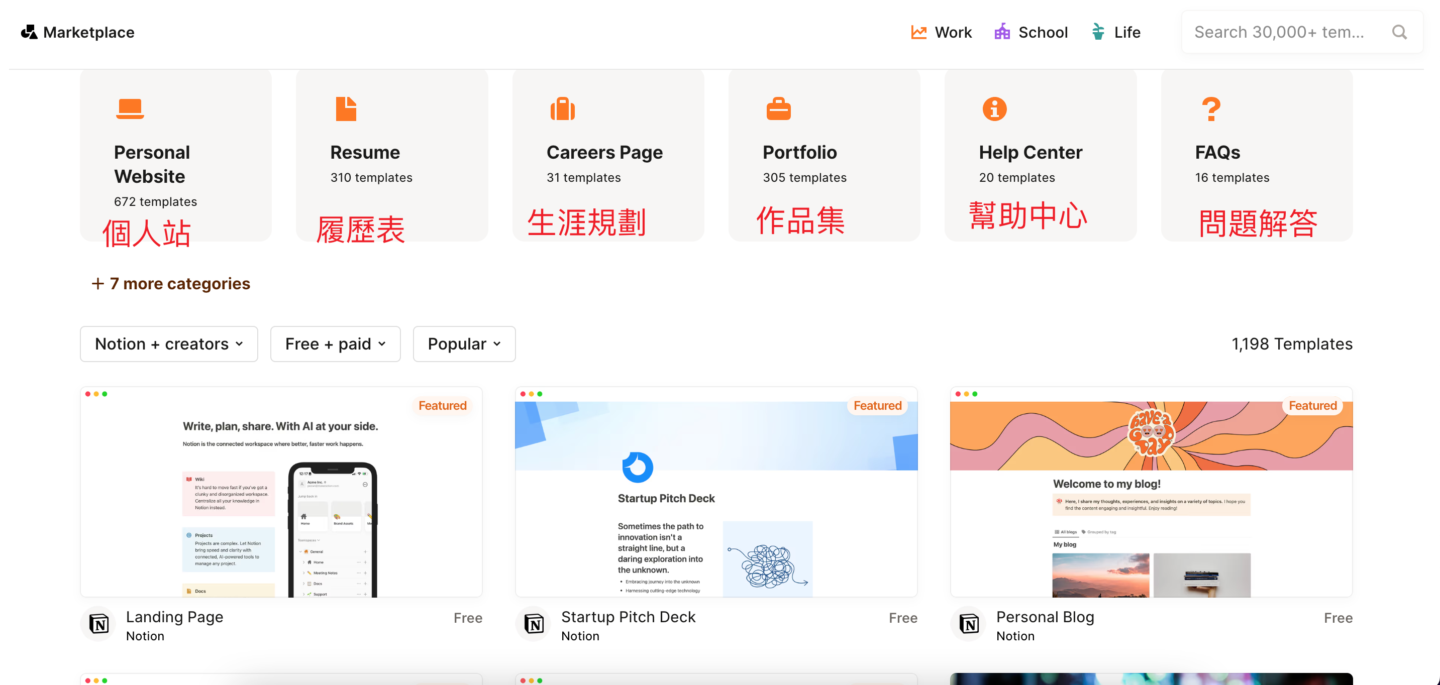Screen dimensions: 1440x685
Task: Open the Personal Blog template thumbnail
Action: [x=1151, y=492]
